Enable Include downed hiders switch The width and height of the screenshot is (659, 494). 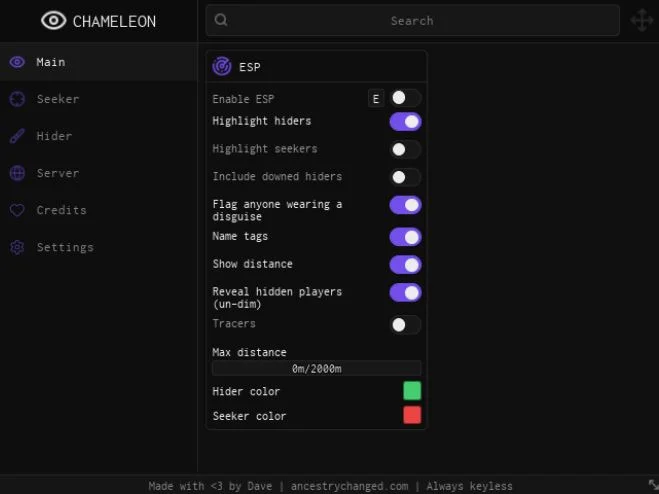coord(405,177)
